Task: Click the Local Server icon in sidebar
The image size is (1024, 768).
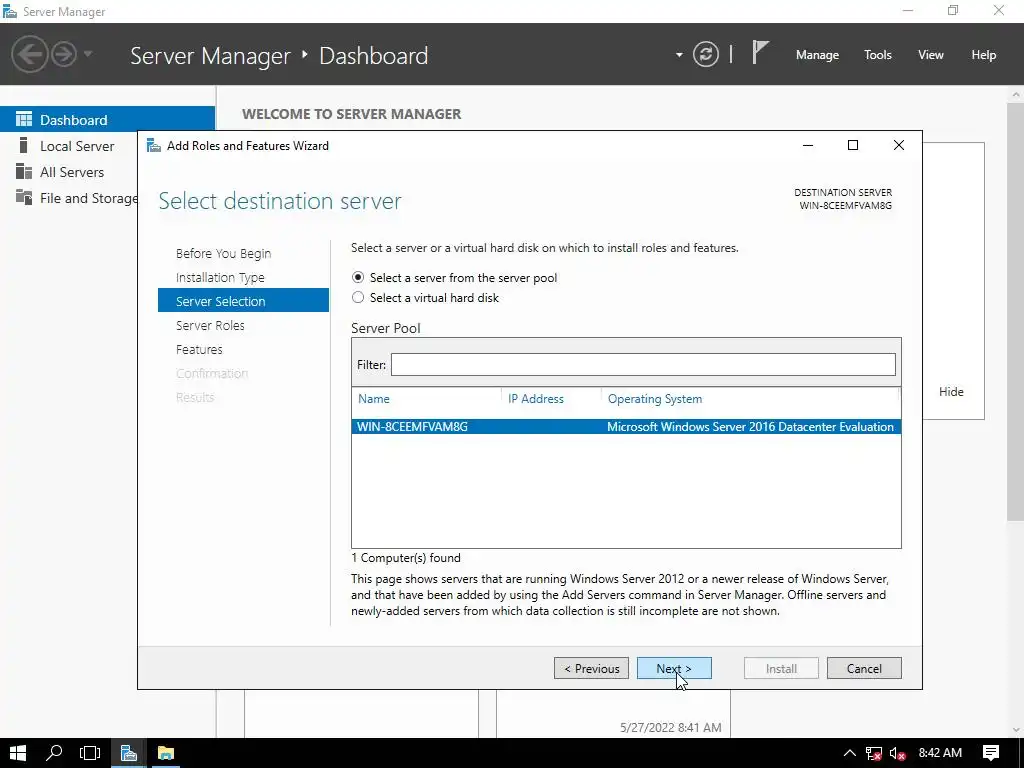Action: 24,145
